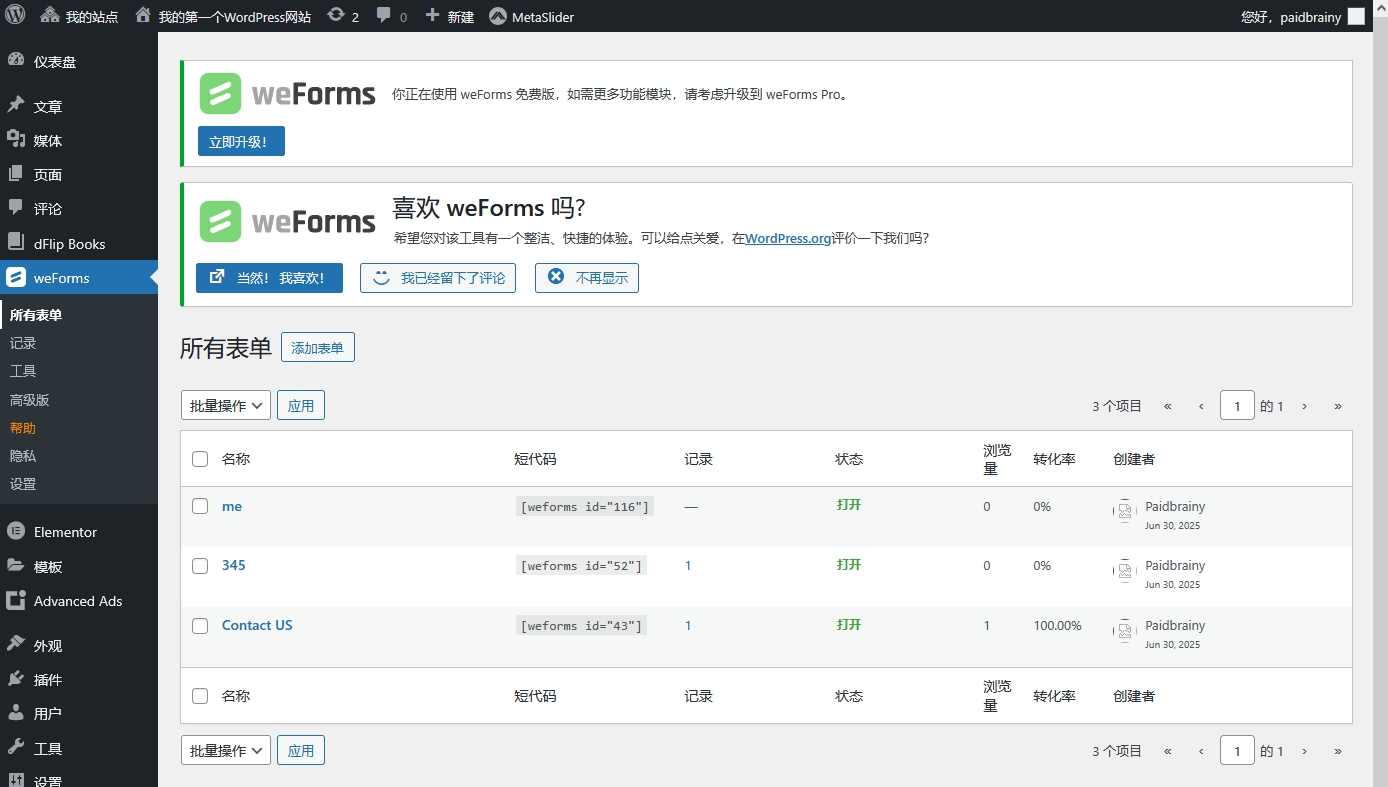Click the 添加表单 button
The width and height of the screenshot is (1388, 787).
click(x=318, y=347)
